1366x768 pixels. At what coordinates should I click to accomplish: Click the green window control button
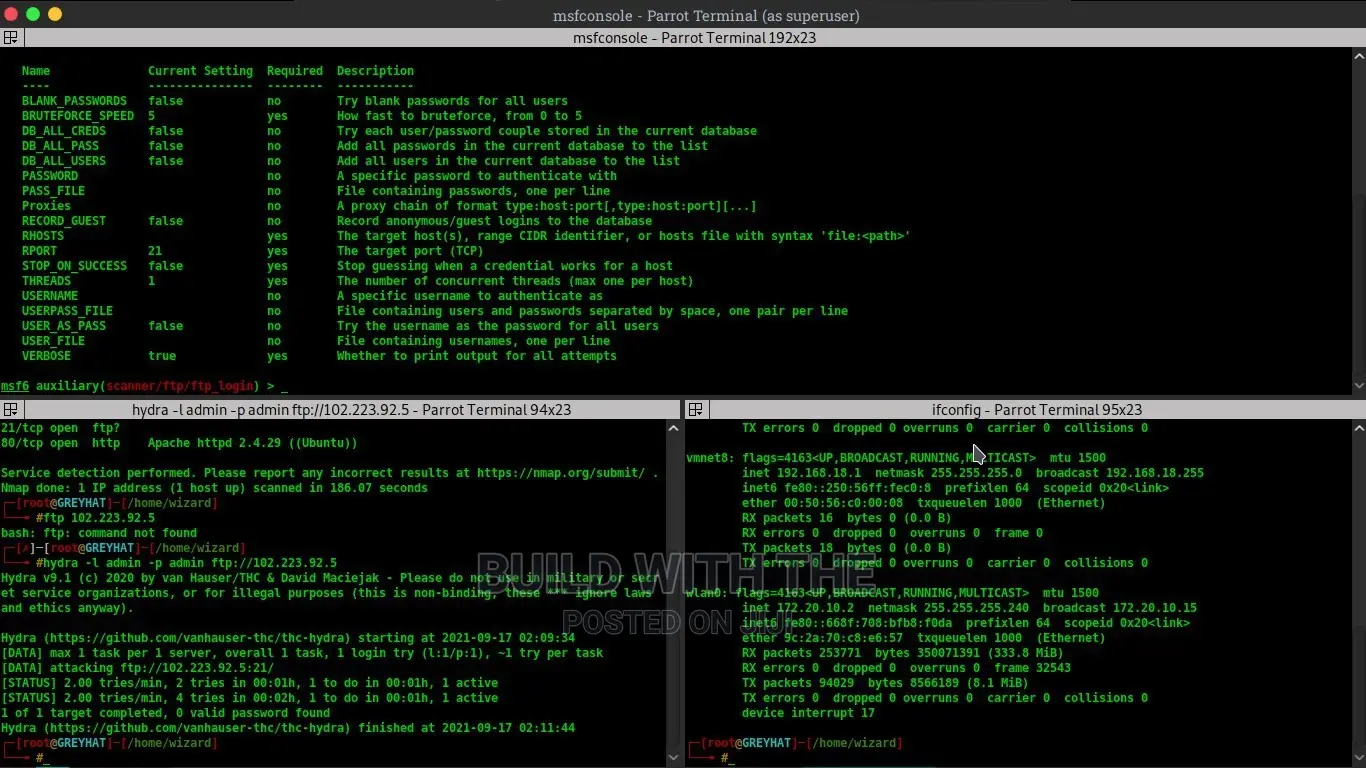33,14
